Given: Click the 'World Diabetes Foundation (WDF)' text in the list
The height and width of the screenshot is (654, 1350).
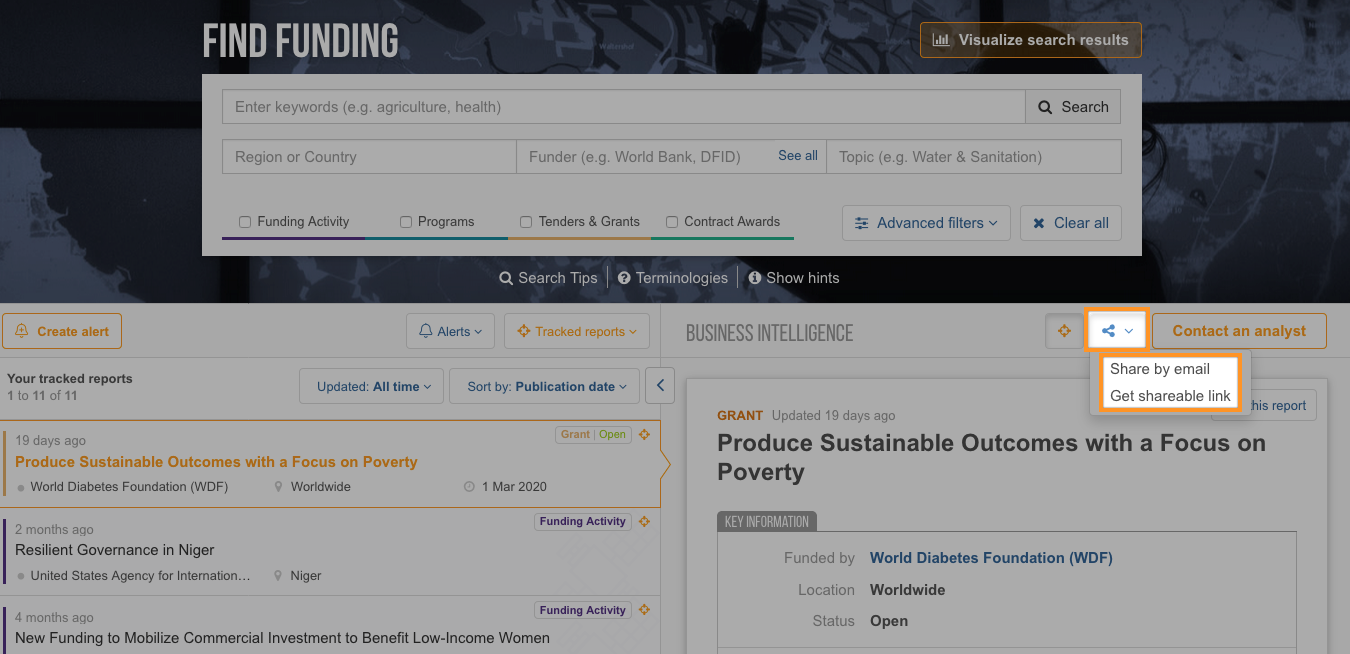Looking at the screenshot, I should pos(130,487).
